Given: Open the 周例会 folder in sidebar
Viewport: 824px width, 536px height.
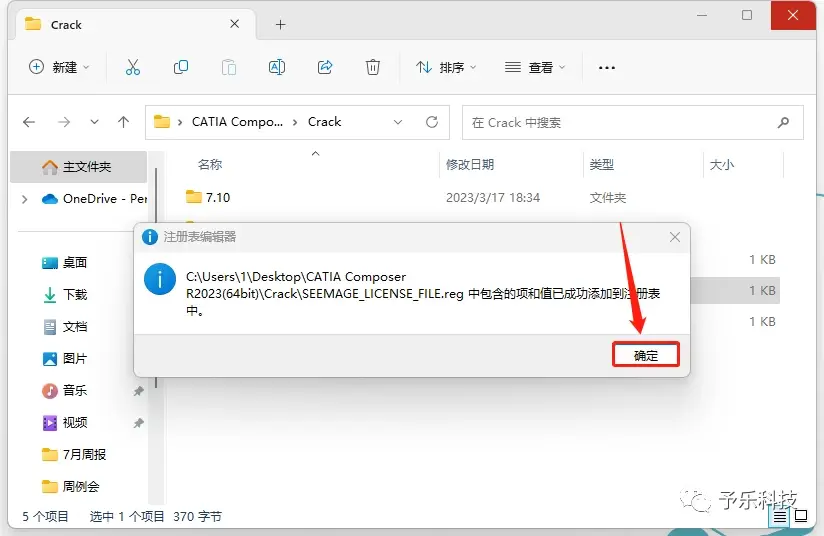Looking at the screenshot, I should [x=70, y=486].
